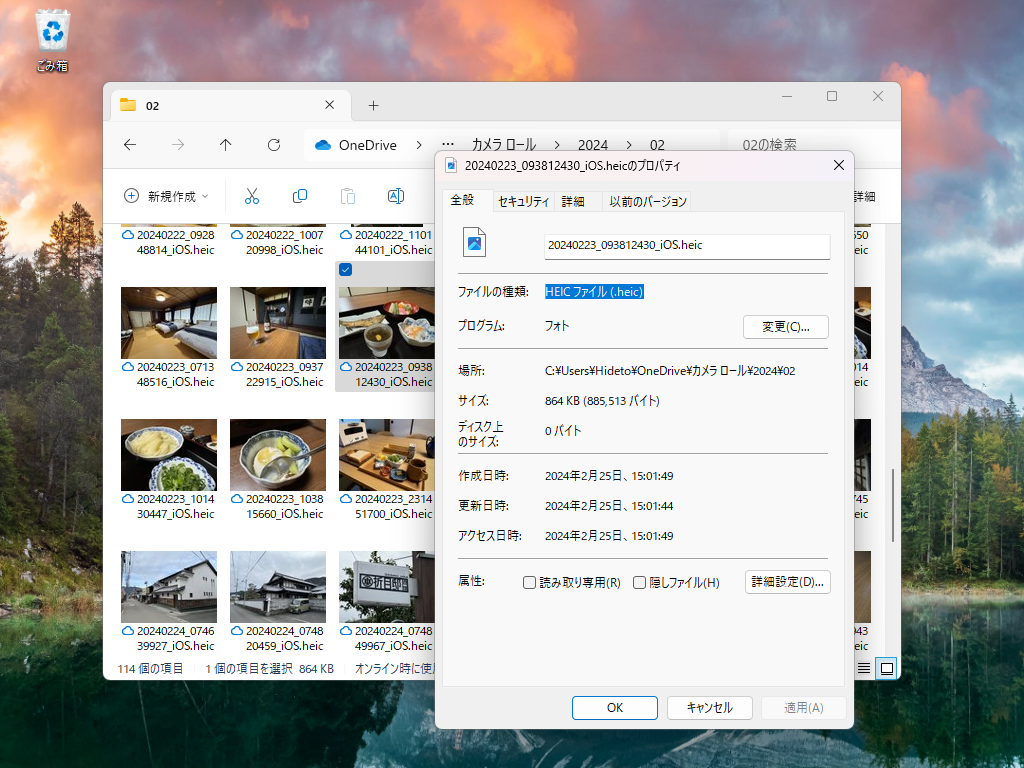
Task: Switch to the セキュリティ tab
Action: click(521, 200)
